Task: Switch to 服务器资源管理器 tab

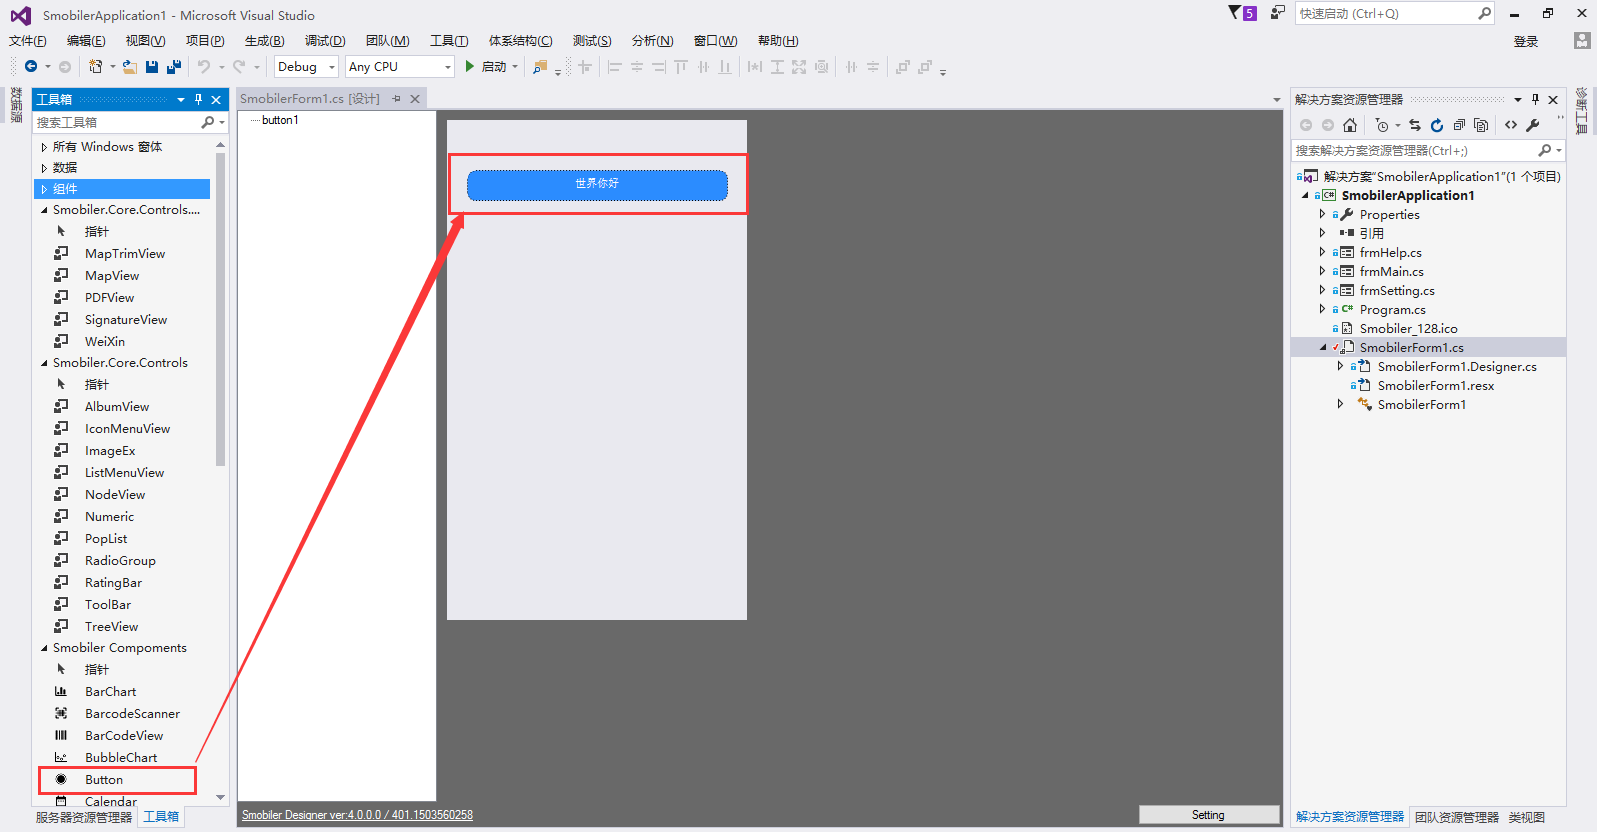Action: [x=84, y=817]
